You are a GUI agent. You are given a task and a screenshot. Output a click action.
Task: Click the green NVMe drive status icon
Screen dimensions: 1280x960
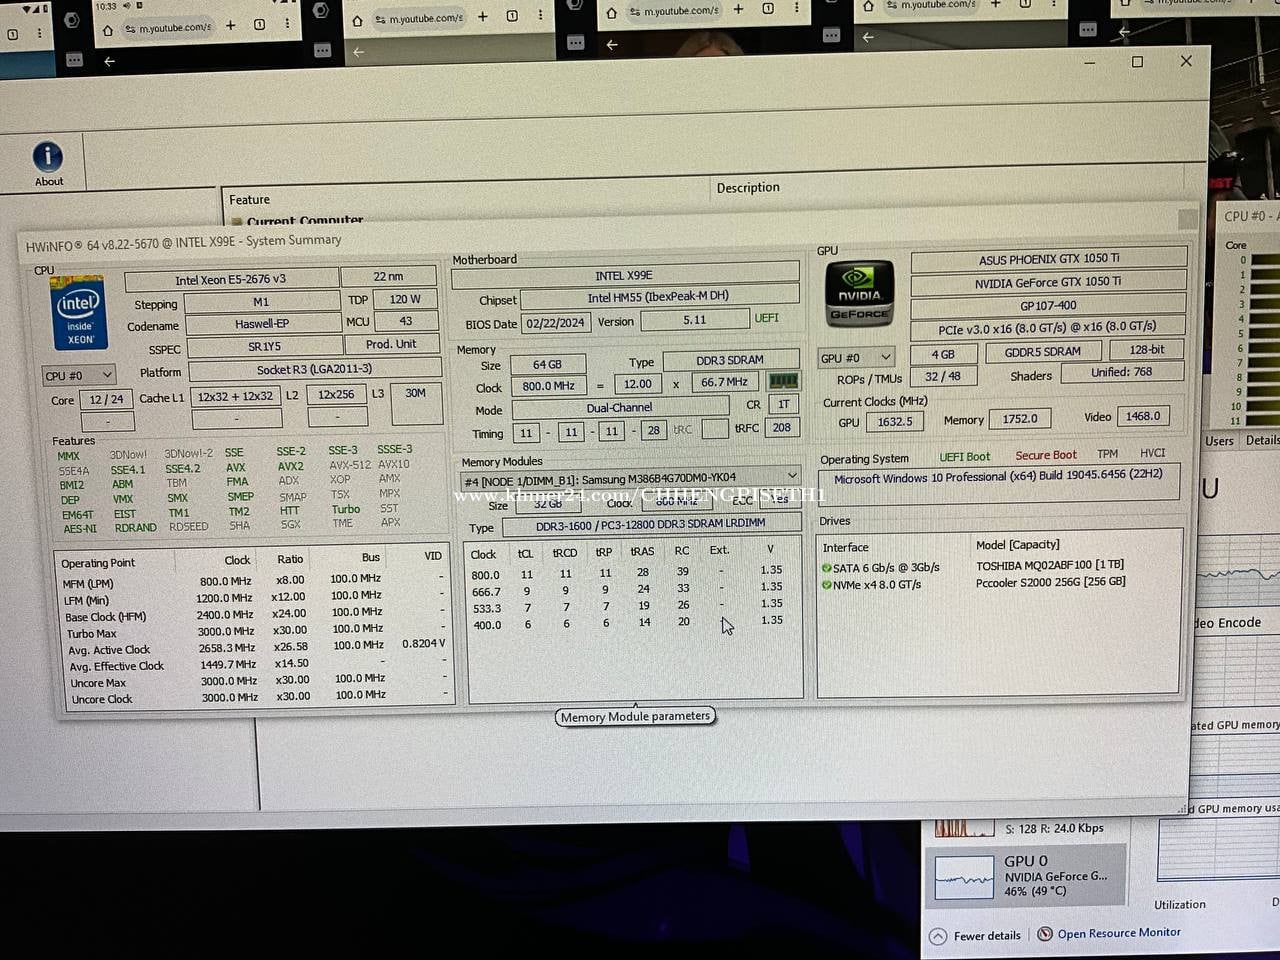pyautogui.click(x=826, y=585)
